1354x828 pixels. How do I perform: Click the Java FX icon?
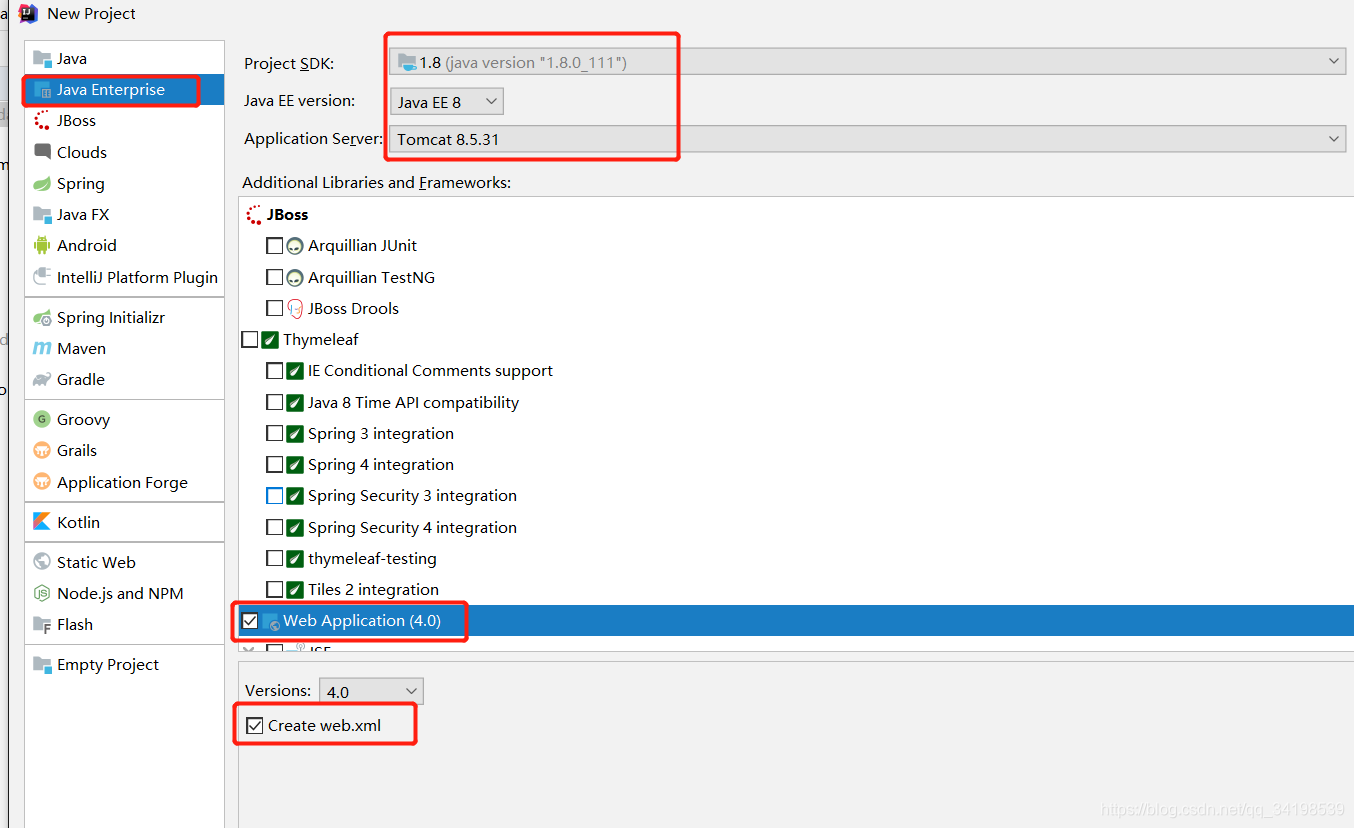coord(42,215)
